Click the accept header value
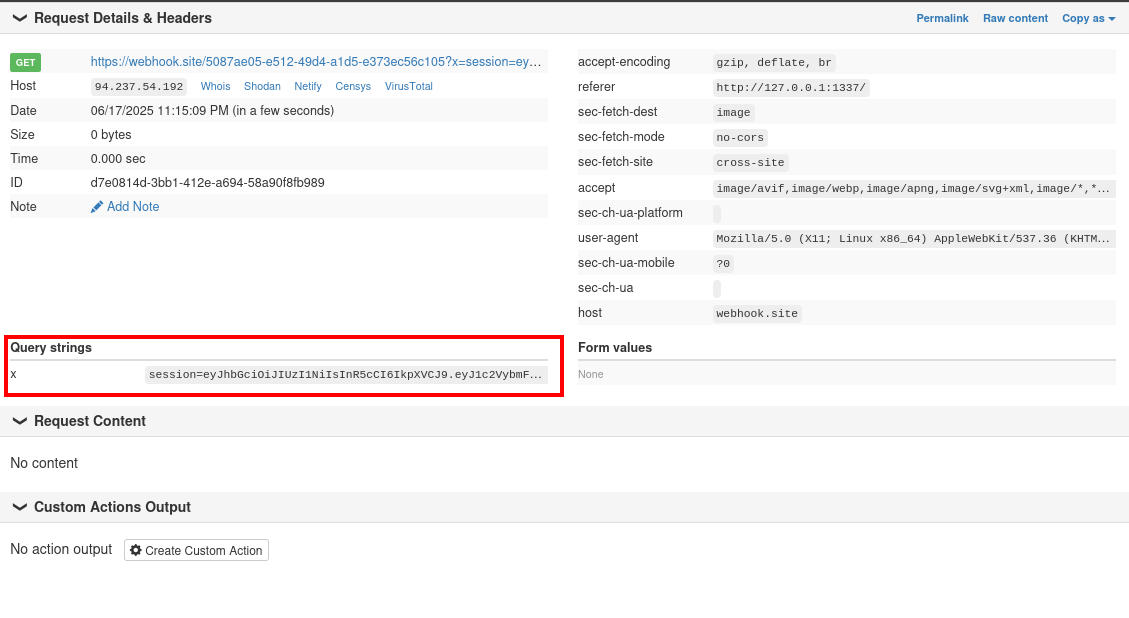 [913, 188]
